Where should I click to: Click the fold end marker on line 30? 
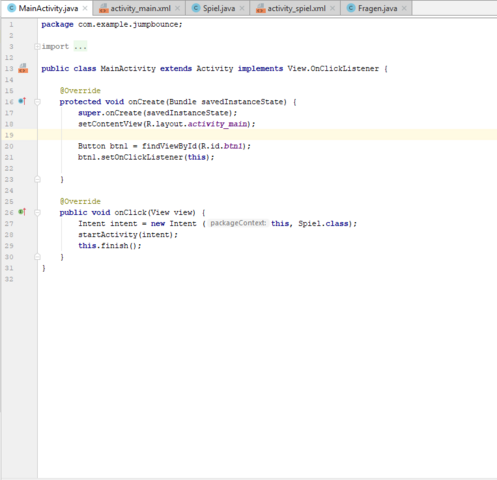(x=37, y=257)
